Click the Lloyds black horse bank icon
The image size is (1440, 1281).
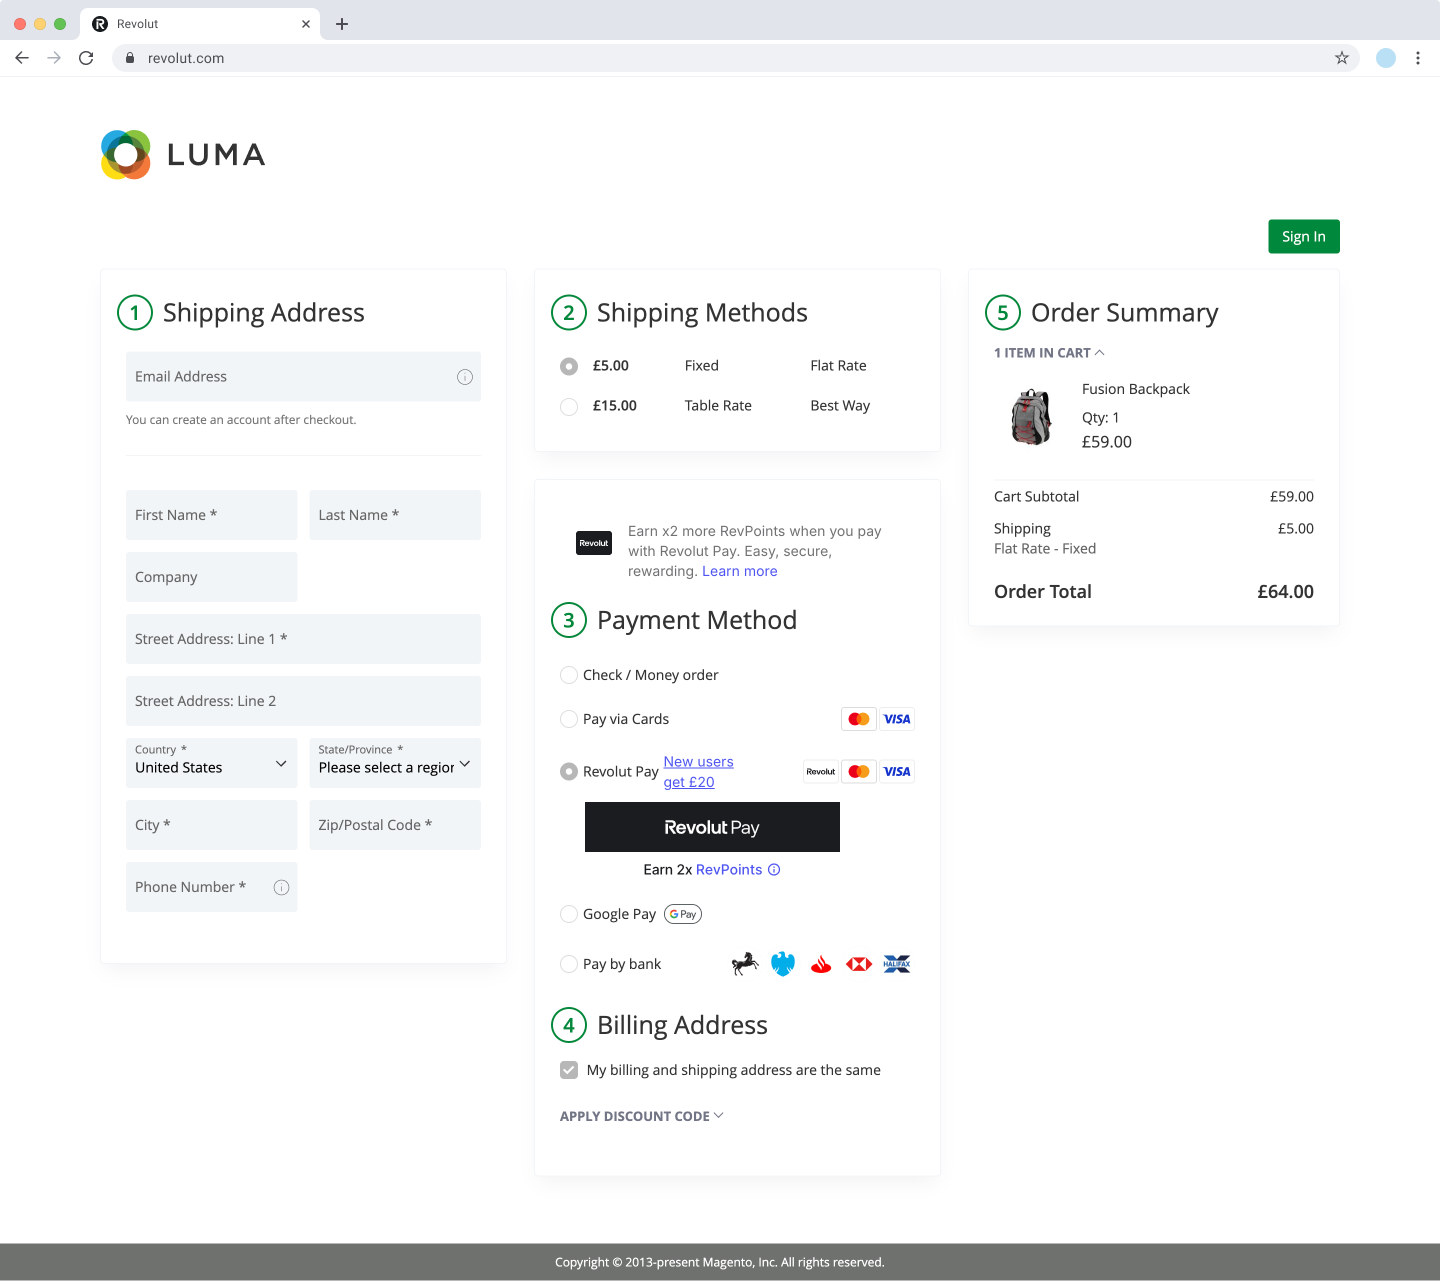[745, 964]
